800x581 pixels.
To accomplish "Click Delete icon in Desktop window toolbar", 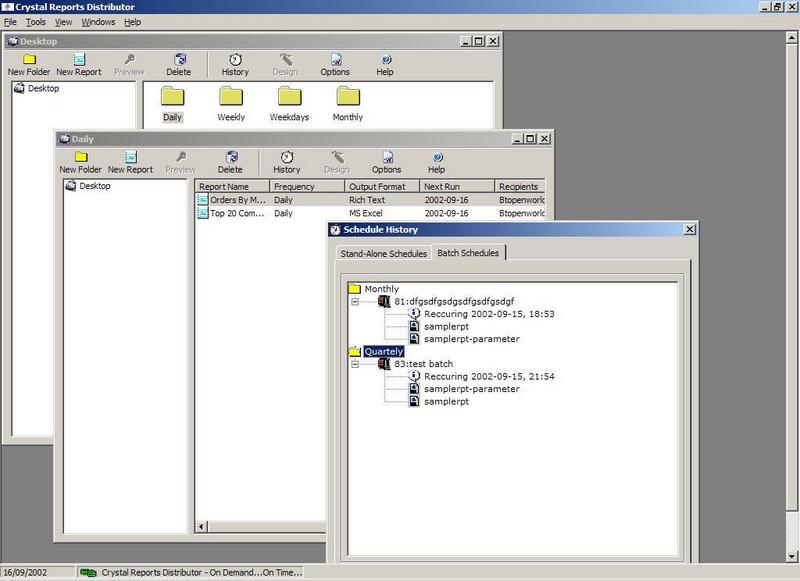I will coord(179,59).
